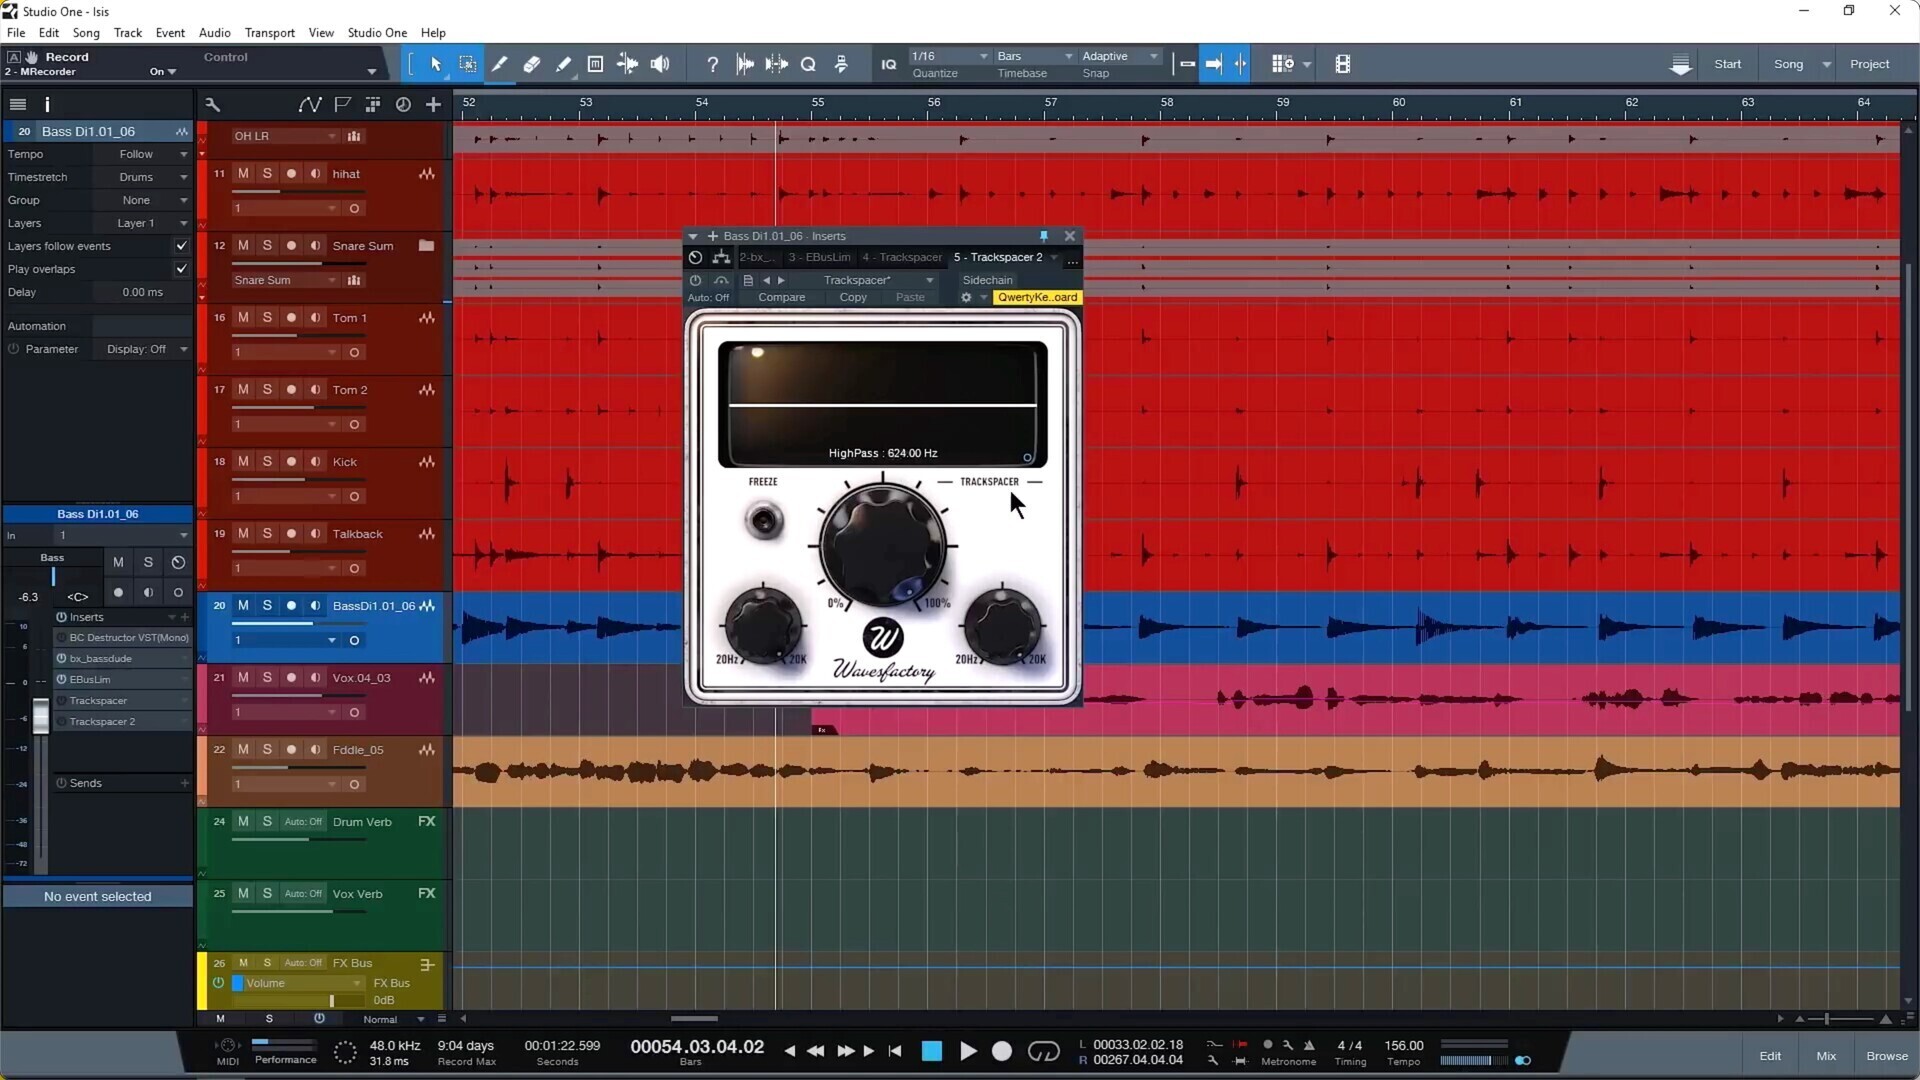This screenshot has width=1920, height=1080.
Task: Toggle Play overlaps checkbox
Action: [x=181, y=269]
